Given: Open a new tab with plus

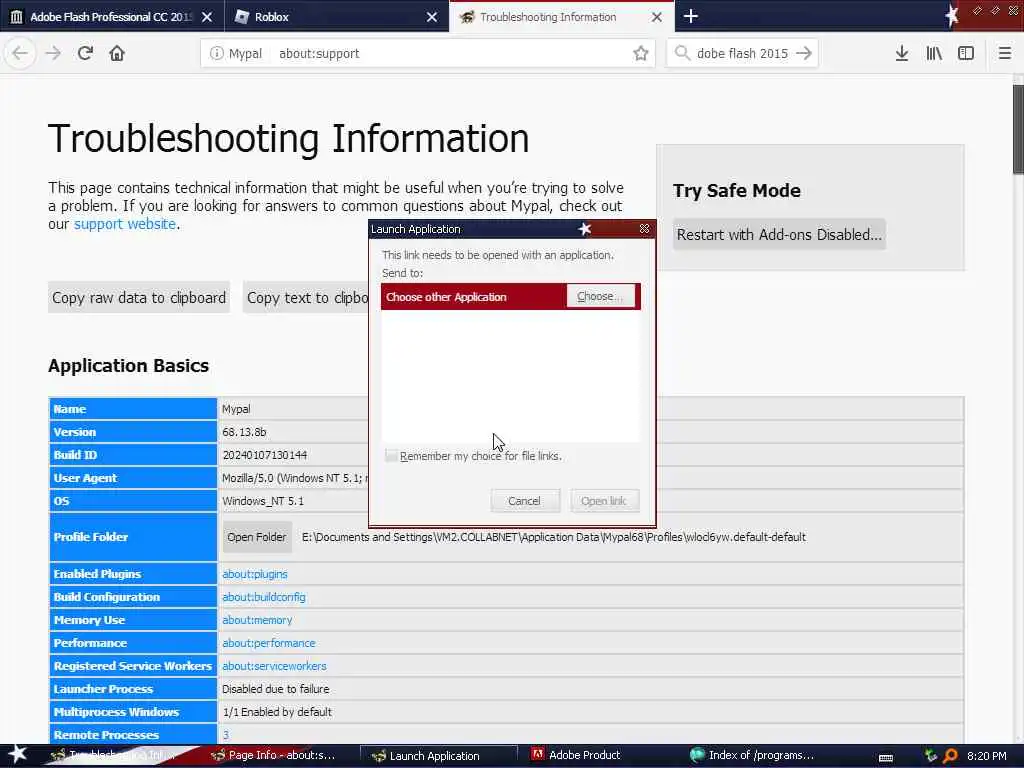Looking at the screenshot, I should tap(691, 16).
